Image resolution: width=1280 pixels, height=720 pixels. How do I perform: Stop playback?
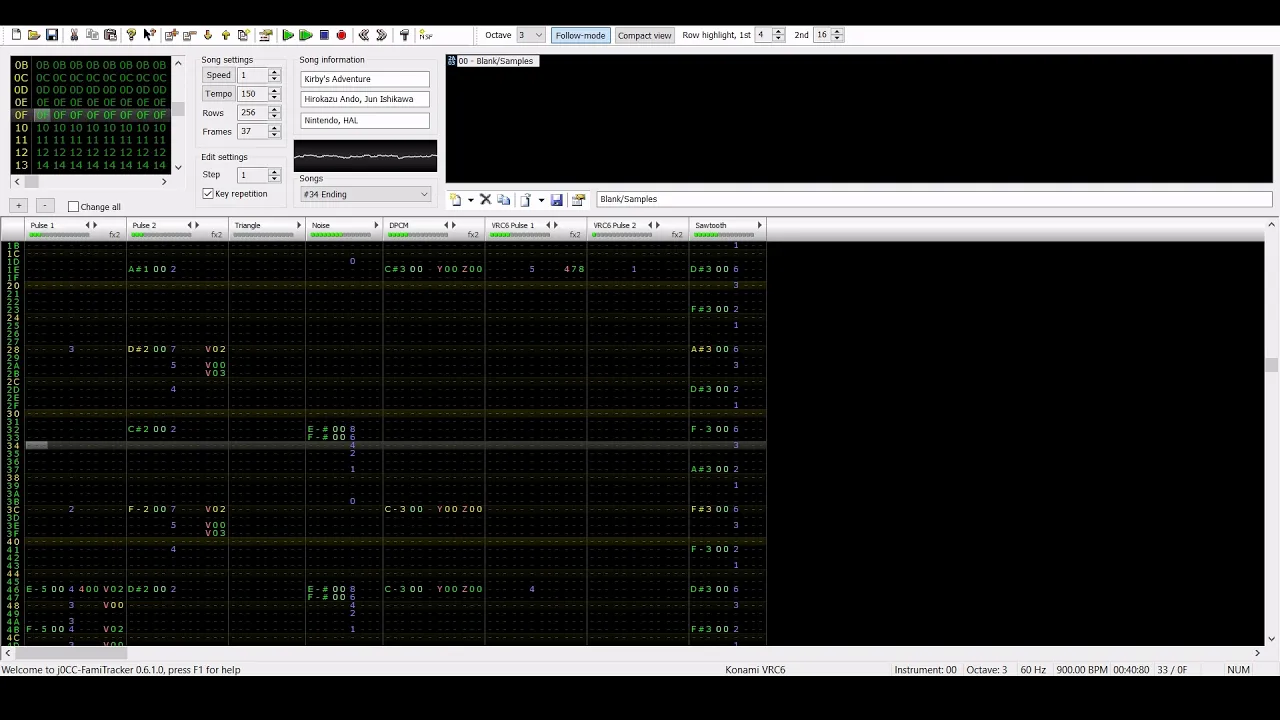[324, 35]
